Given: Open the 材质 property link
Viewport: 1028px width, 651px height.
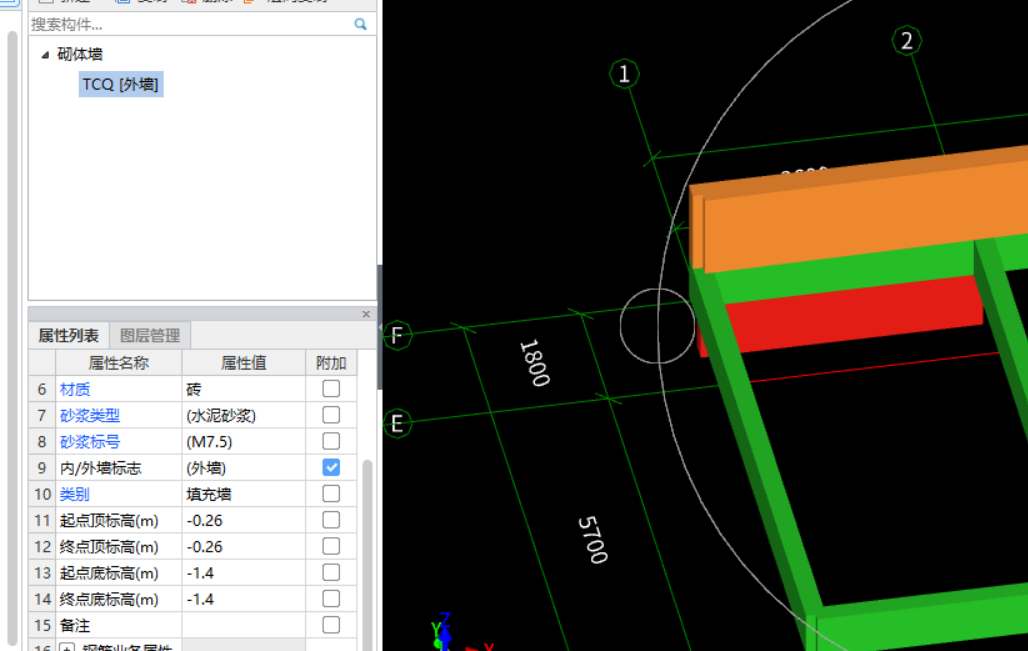Looking at the screenshot, I should [75, 389].
